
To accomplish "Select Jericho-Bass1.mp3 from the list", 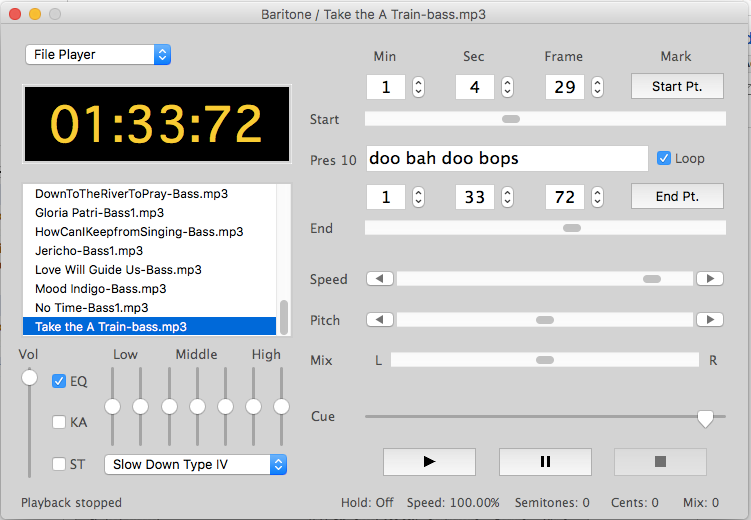I will pos(88,251).
